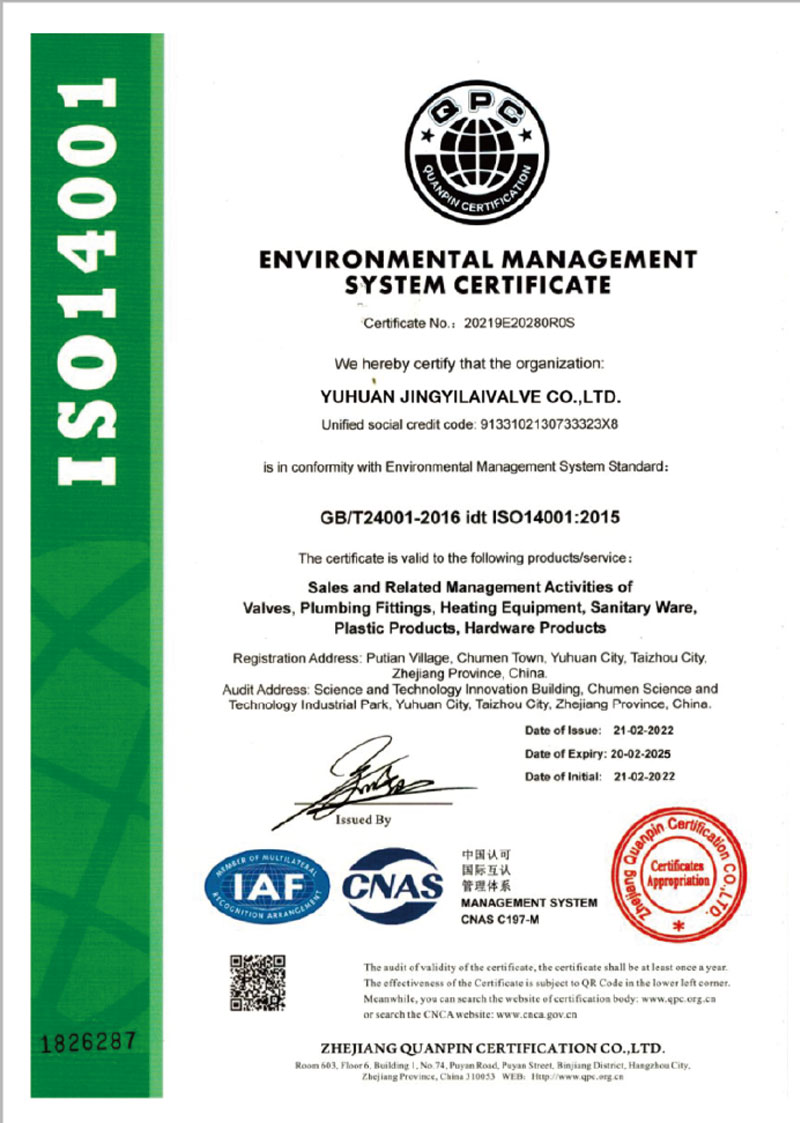This screenshot has height=1123, width=800.
Task: Click ZHEJIANG QUANPIN CERTIFICATION CO.,LTD. footer
Action: [x=493, y=1049]
